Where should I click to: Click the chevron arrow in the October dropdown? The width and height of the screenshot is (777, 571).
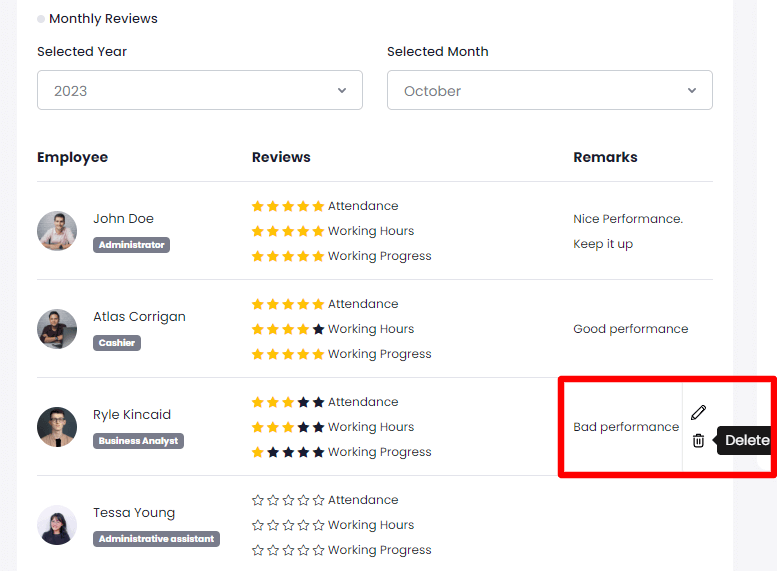click(x=691, y=90)
